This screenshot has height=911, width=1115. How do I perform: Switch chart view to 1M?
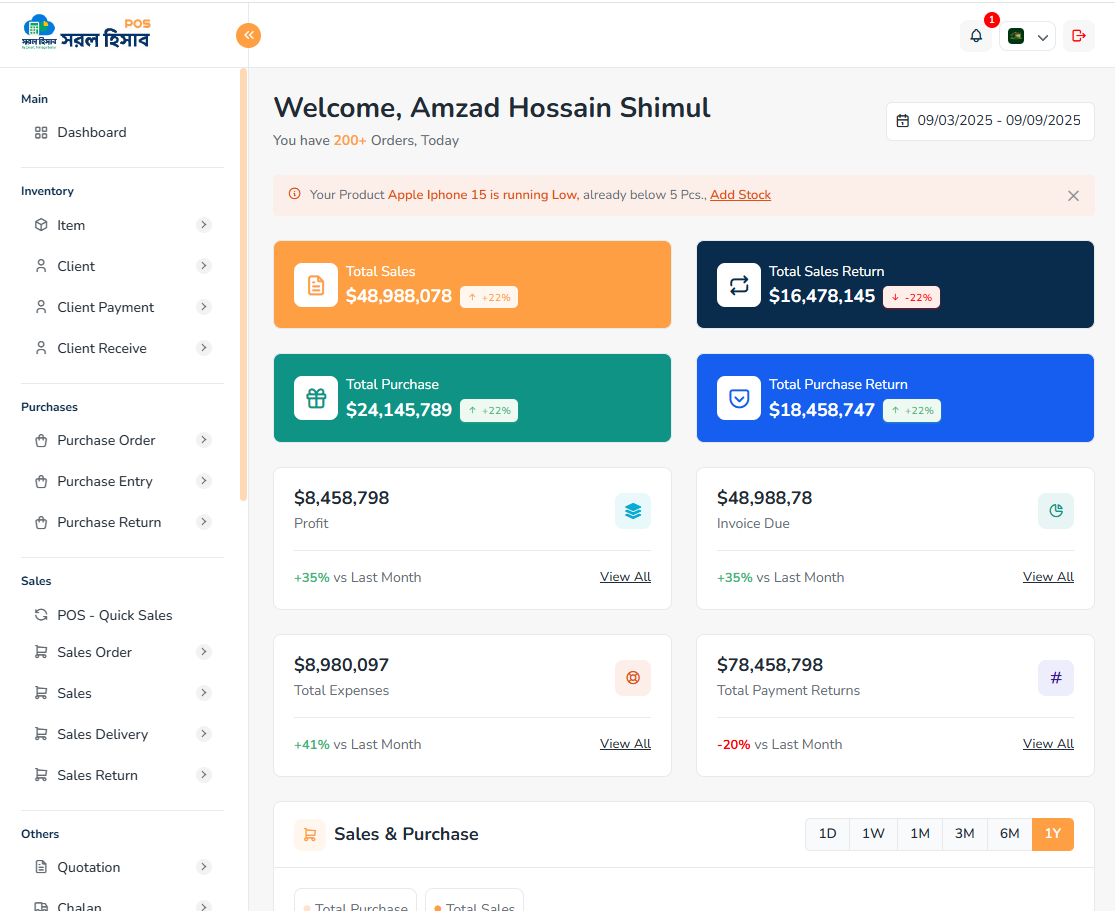[x=919, y=833]
